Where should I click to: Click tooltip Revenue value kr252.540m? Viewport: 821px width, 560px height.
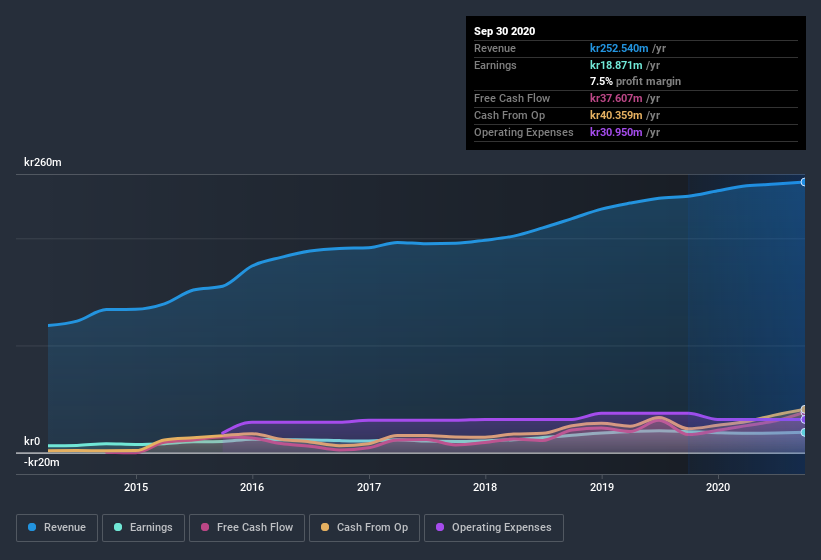click(x=622, y=48)
